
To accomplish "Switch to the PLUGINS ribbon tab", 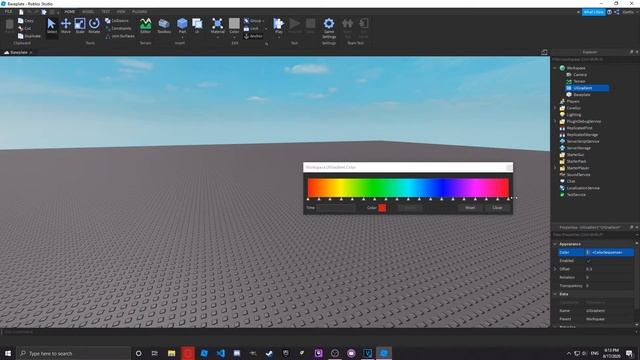I will click(140, 12).
